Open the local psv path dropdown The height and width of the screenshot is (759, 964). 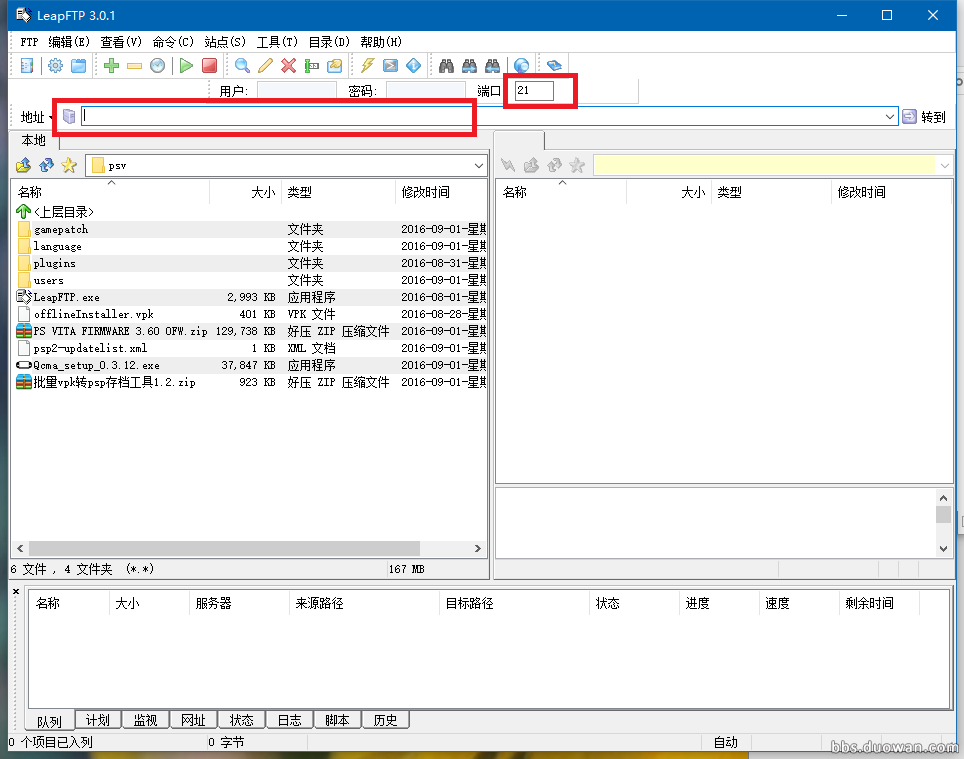[478, 165]
